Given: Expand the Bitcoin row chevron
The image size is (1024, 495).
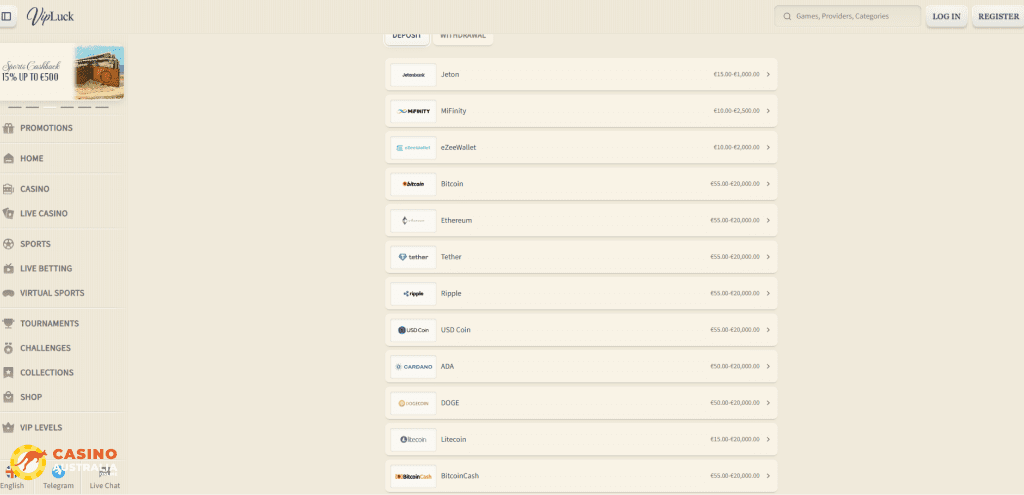Looking at the screenshot, I should (x=768, y=184).
